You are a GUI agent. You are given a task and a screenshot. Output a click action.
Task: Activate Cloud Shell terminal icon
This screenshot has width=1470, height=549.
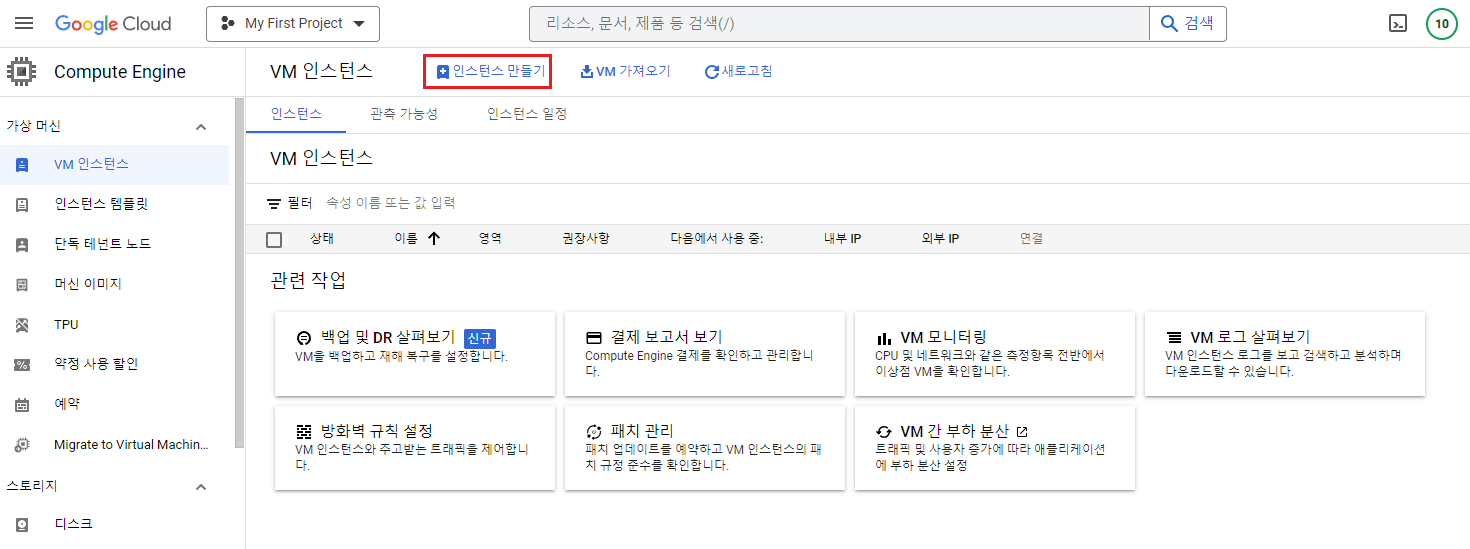click(1399, 24)
